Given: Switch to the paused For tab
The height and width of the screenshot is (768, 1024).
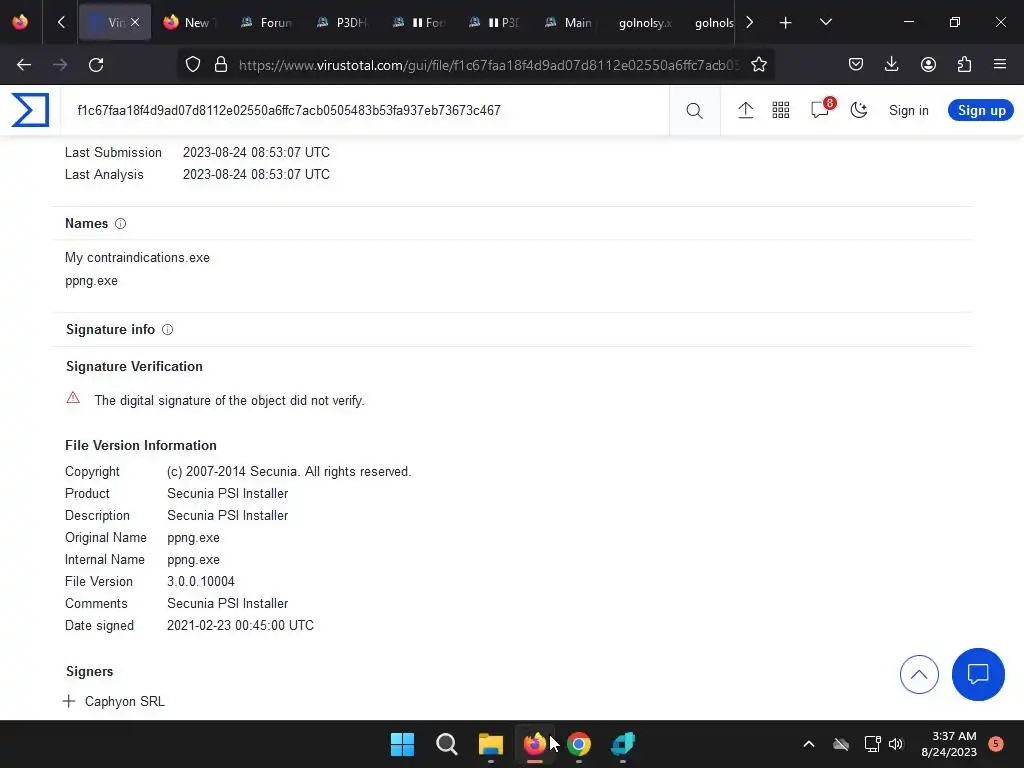Looking at the screenshot, I should (x=419, y=23).
